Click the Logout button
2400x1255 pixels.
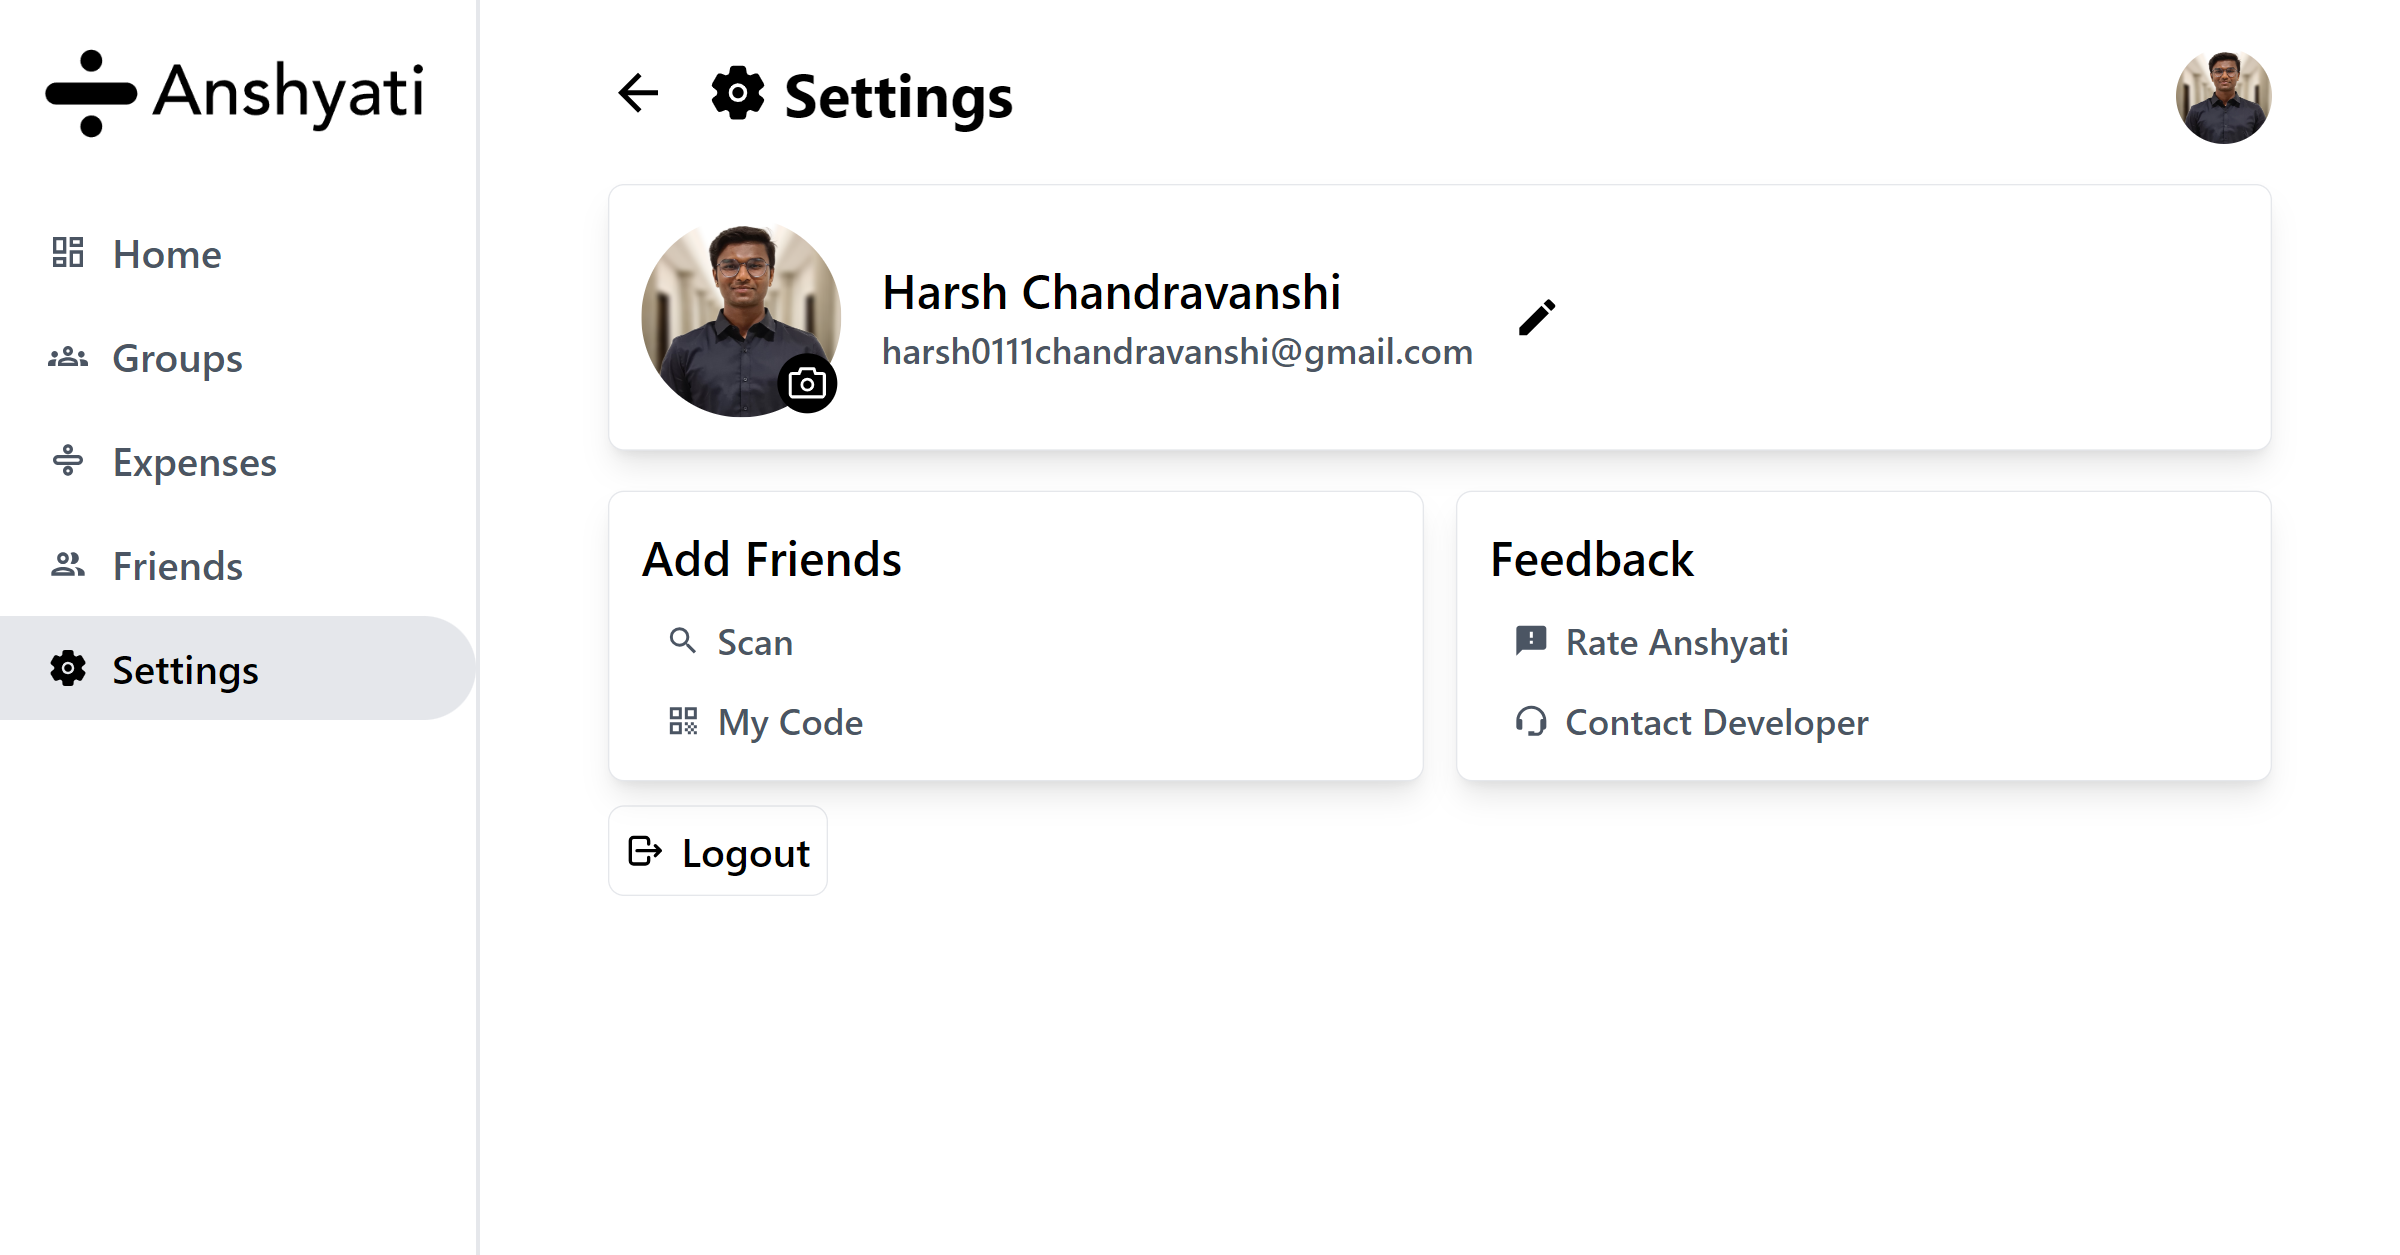coord(718,851)
